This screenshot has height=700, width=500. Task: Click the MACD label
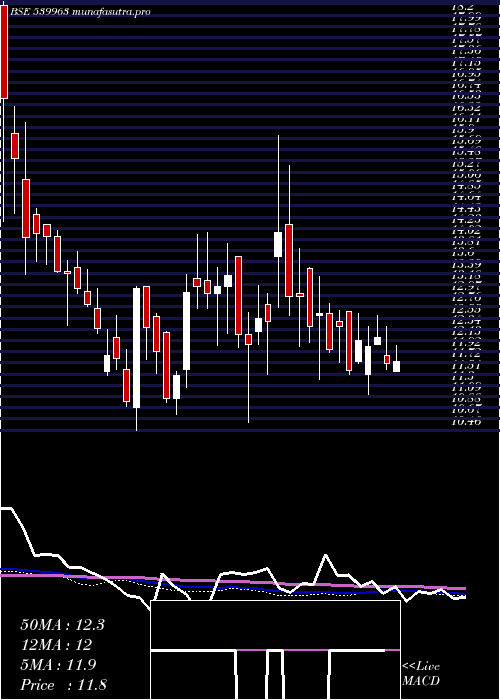(x=421, y=681)
